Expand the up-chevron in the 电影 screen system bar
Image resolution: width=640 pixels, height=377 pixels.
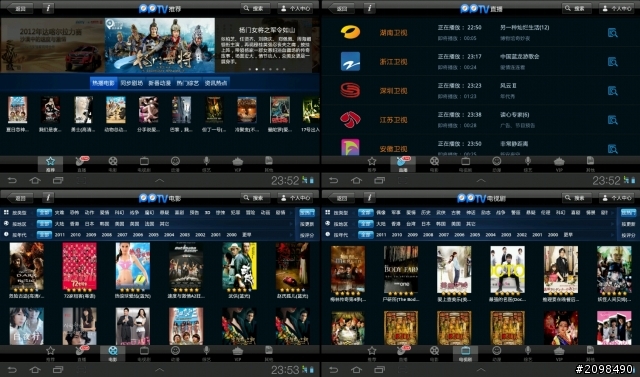point(160,370)
